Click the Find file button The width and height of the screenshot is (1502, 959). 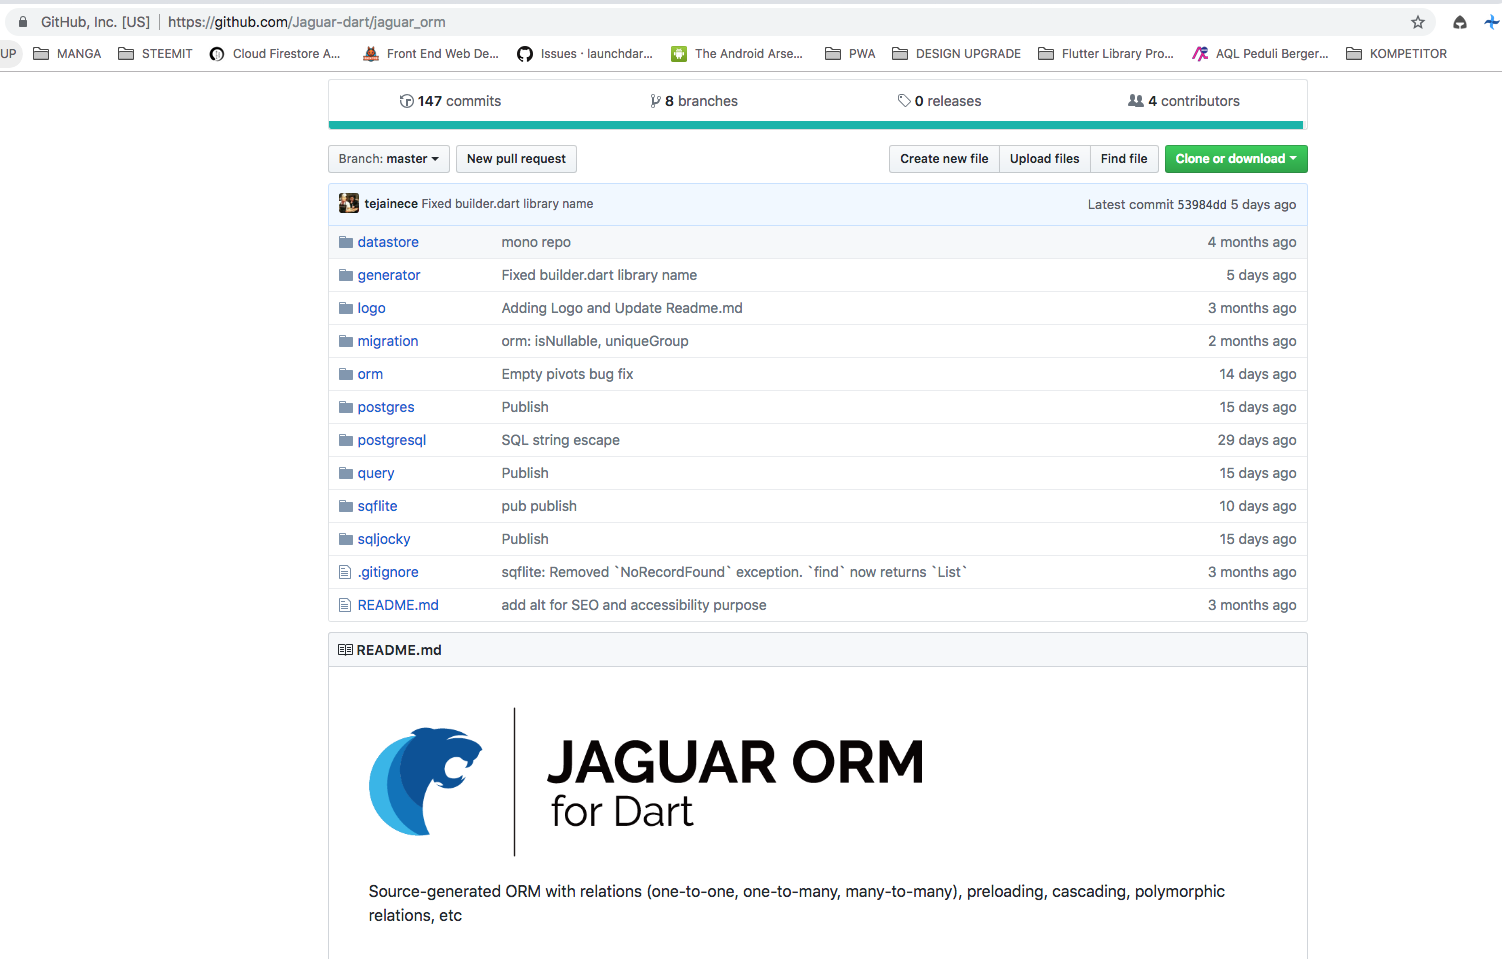tap(1124, 159)
